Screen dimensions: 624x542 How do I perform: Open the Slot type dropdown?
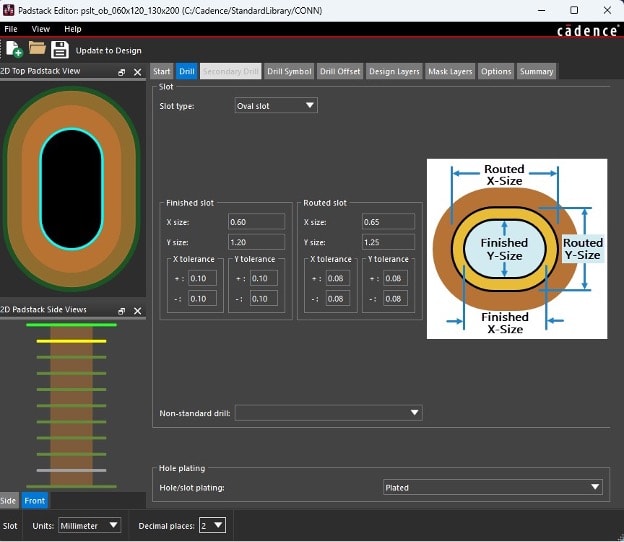click(275, 105)
